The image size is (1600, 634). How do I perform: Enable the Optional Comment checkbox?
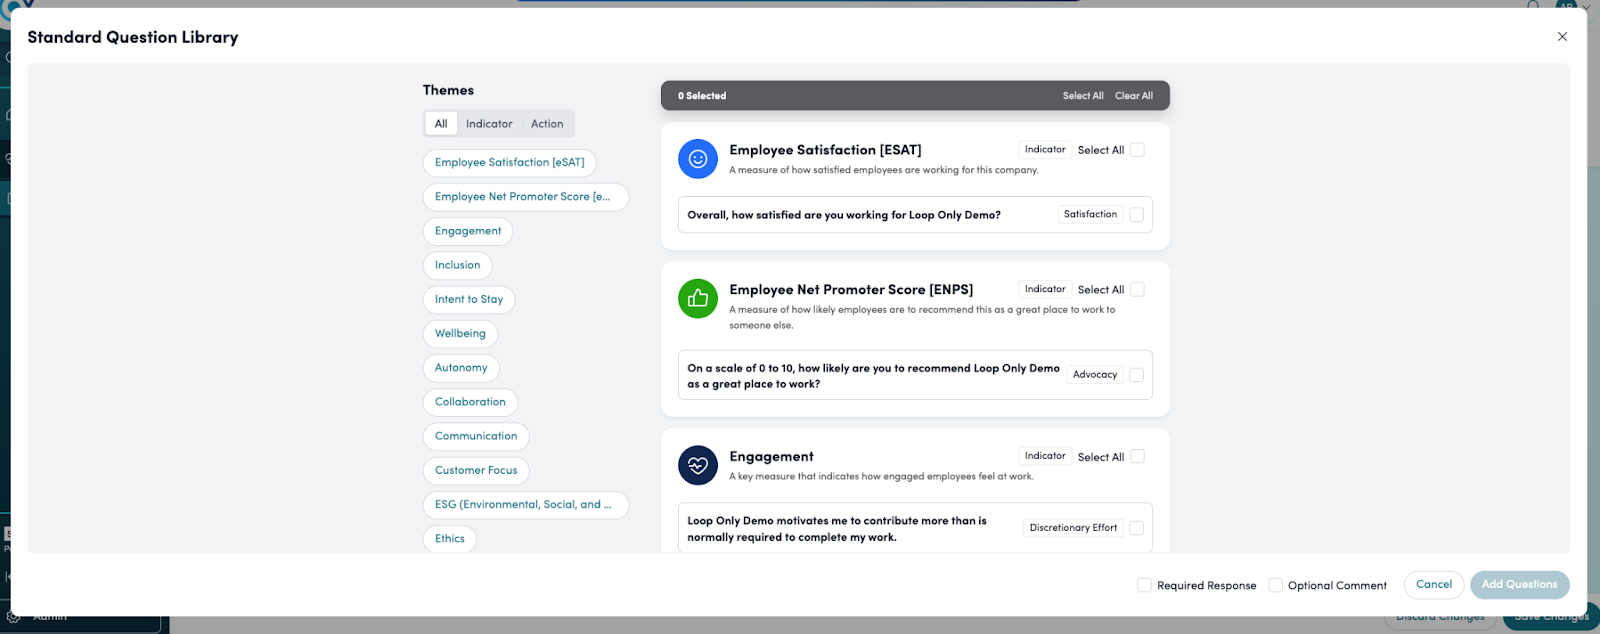1275,585
